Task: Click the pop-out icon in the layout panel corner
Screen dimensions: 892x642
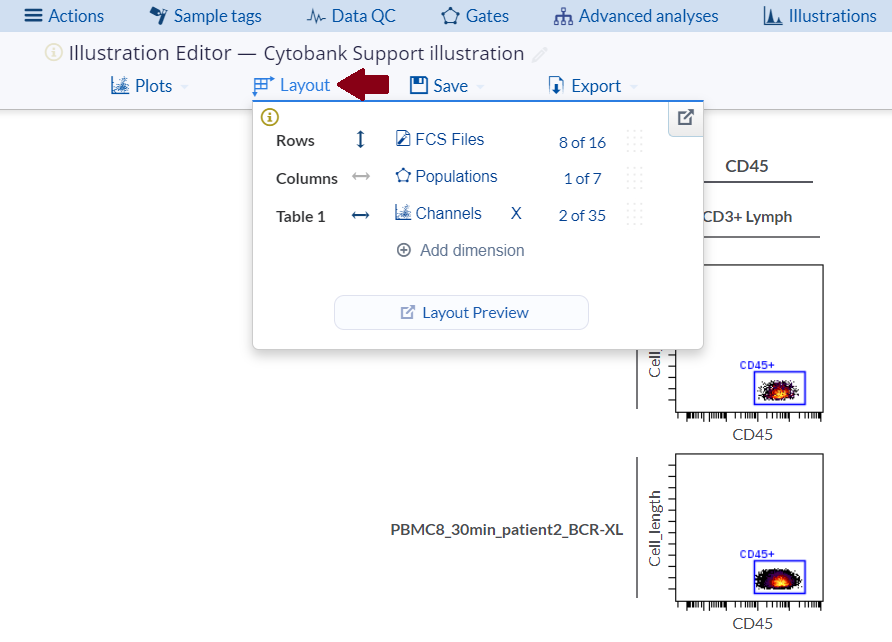Action: (x=685, y=117)
